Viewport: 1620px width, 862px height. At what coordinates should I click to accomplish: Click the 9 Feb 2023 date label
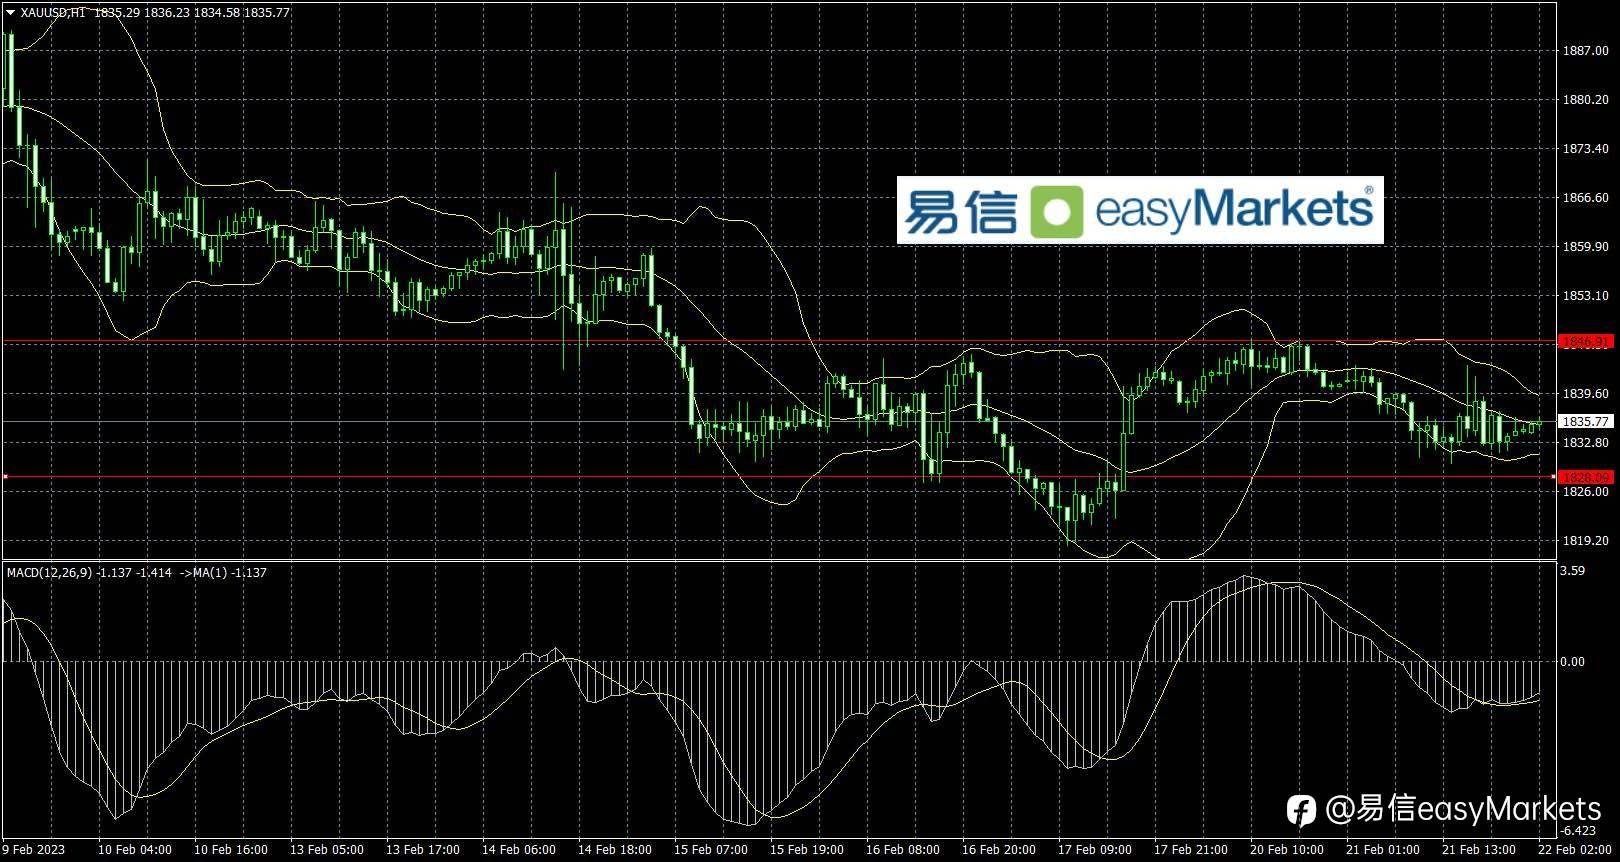(33, 850)
